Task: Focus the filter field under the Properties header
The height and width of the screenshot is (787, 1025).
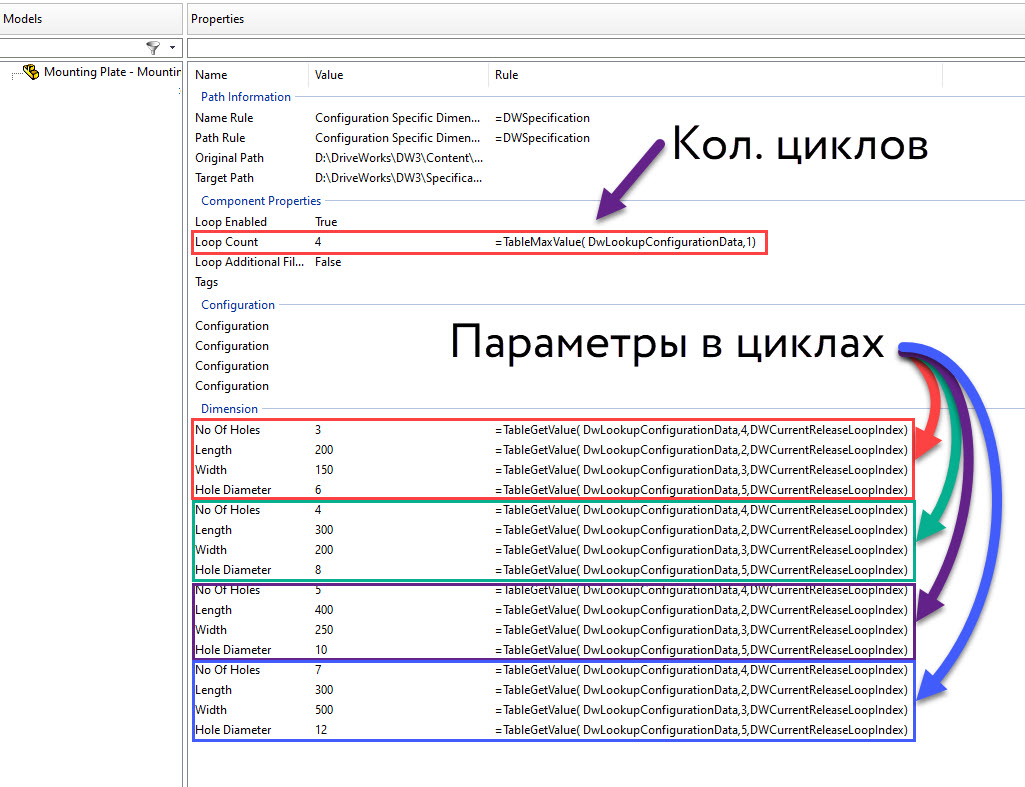Action: point(606,48)
